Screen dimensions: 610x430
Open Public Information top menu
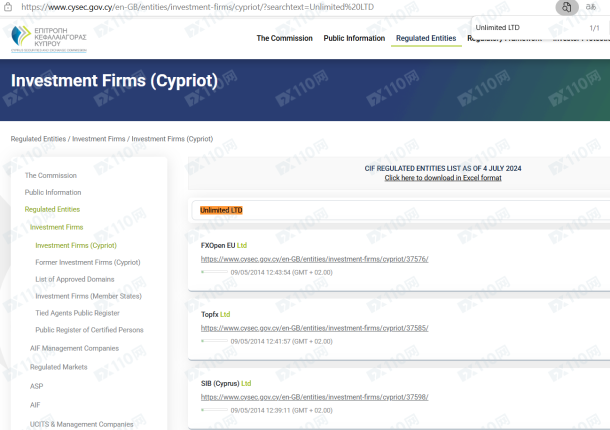354,38
